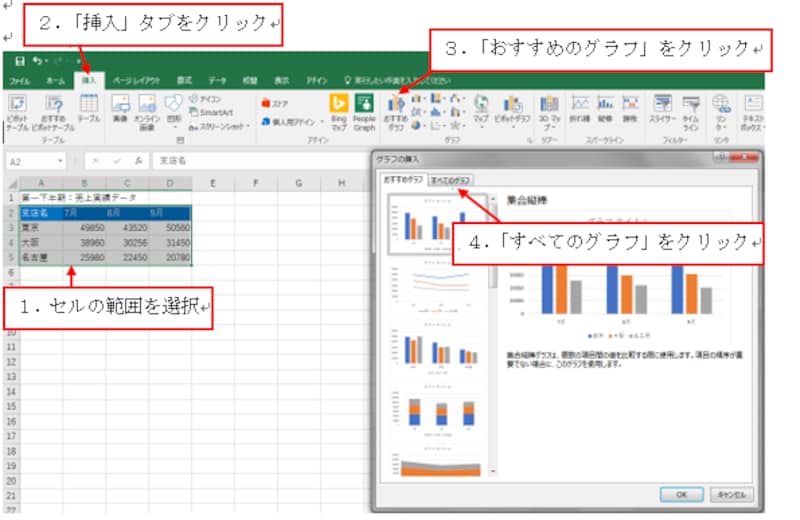Click おすすめピボットテーブル icon
Screen dimensions: 800x520
coord(54,113)
